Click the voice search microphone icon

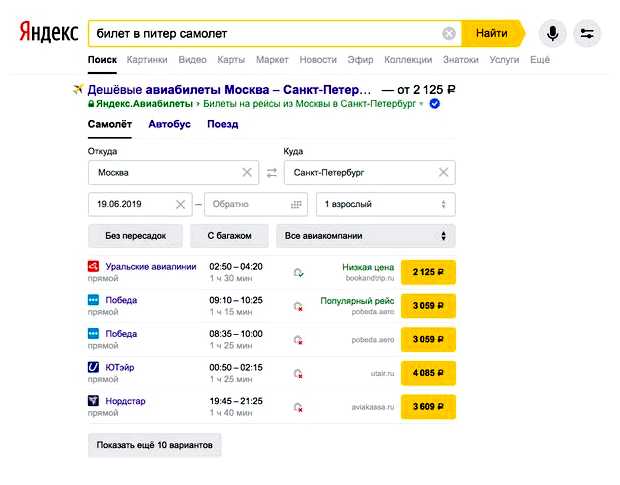click(551, 33)
